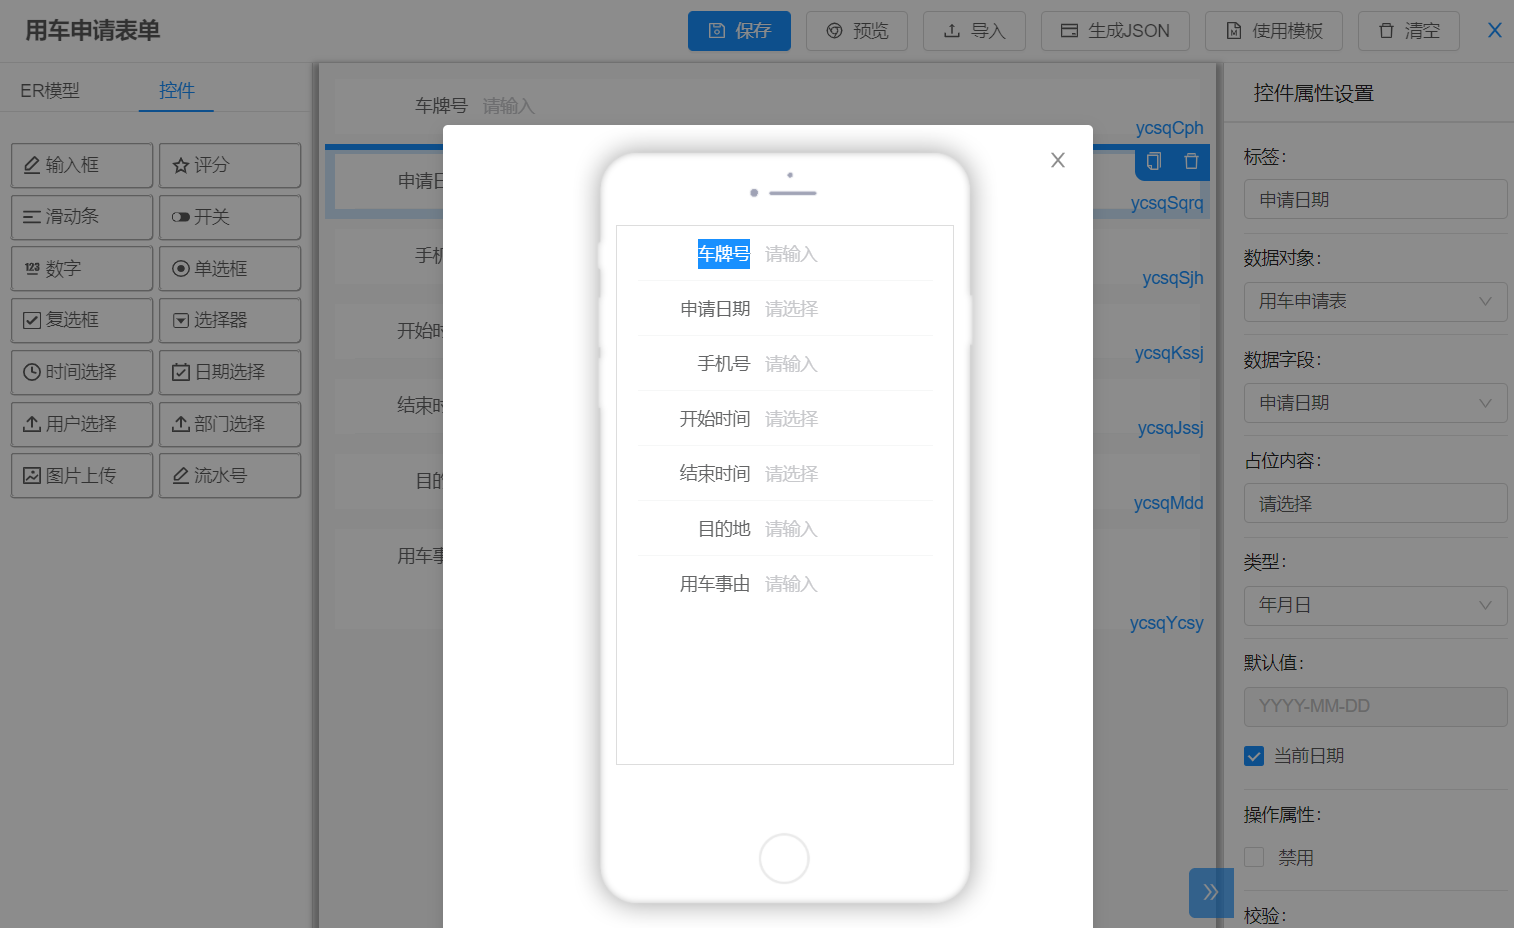The image size is (1514, 928).
Task: Uncheck the 当前日期 checkbox
Action: pyautogui.click(x=1254, y=756)
